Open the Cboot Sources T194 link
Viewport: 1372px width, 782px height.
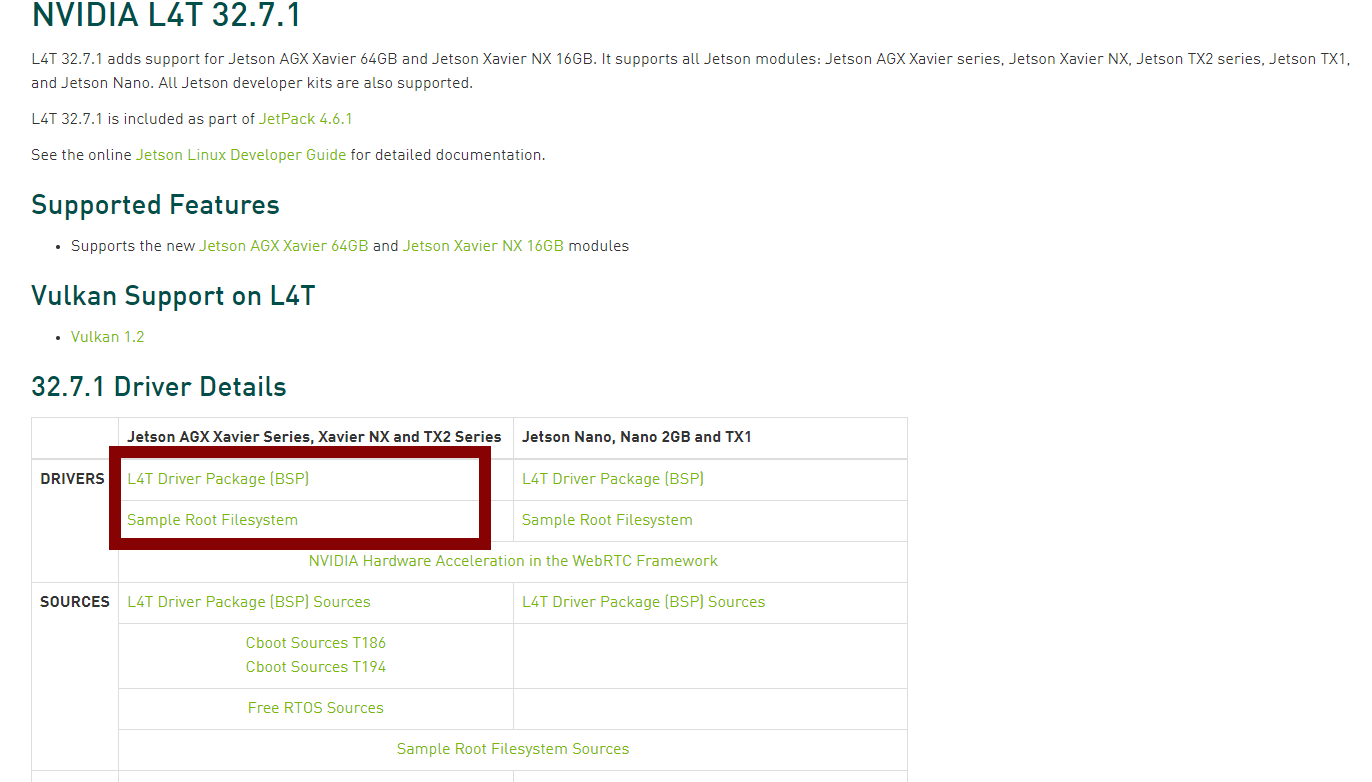point(316,667)
